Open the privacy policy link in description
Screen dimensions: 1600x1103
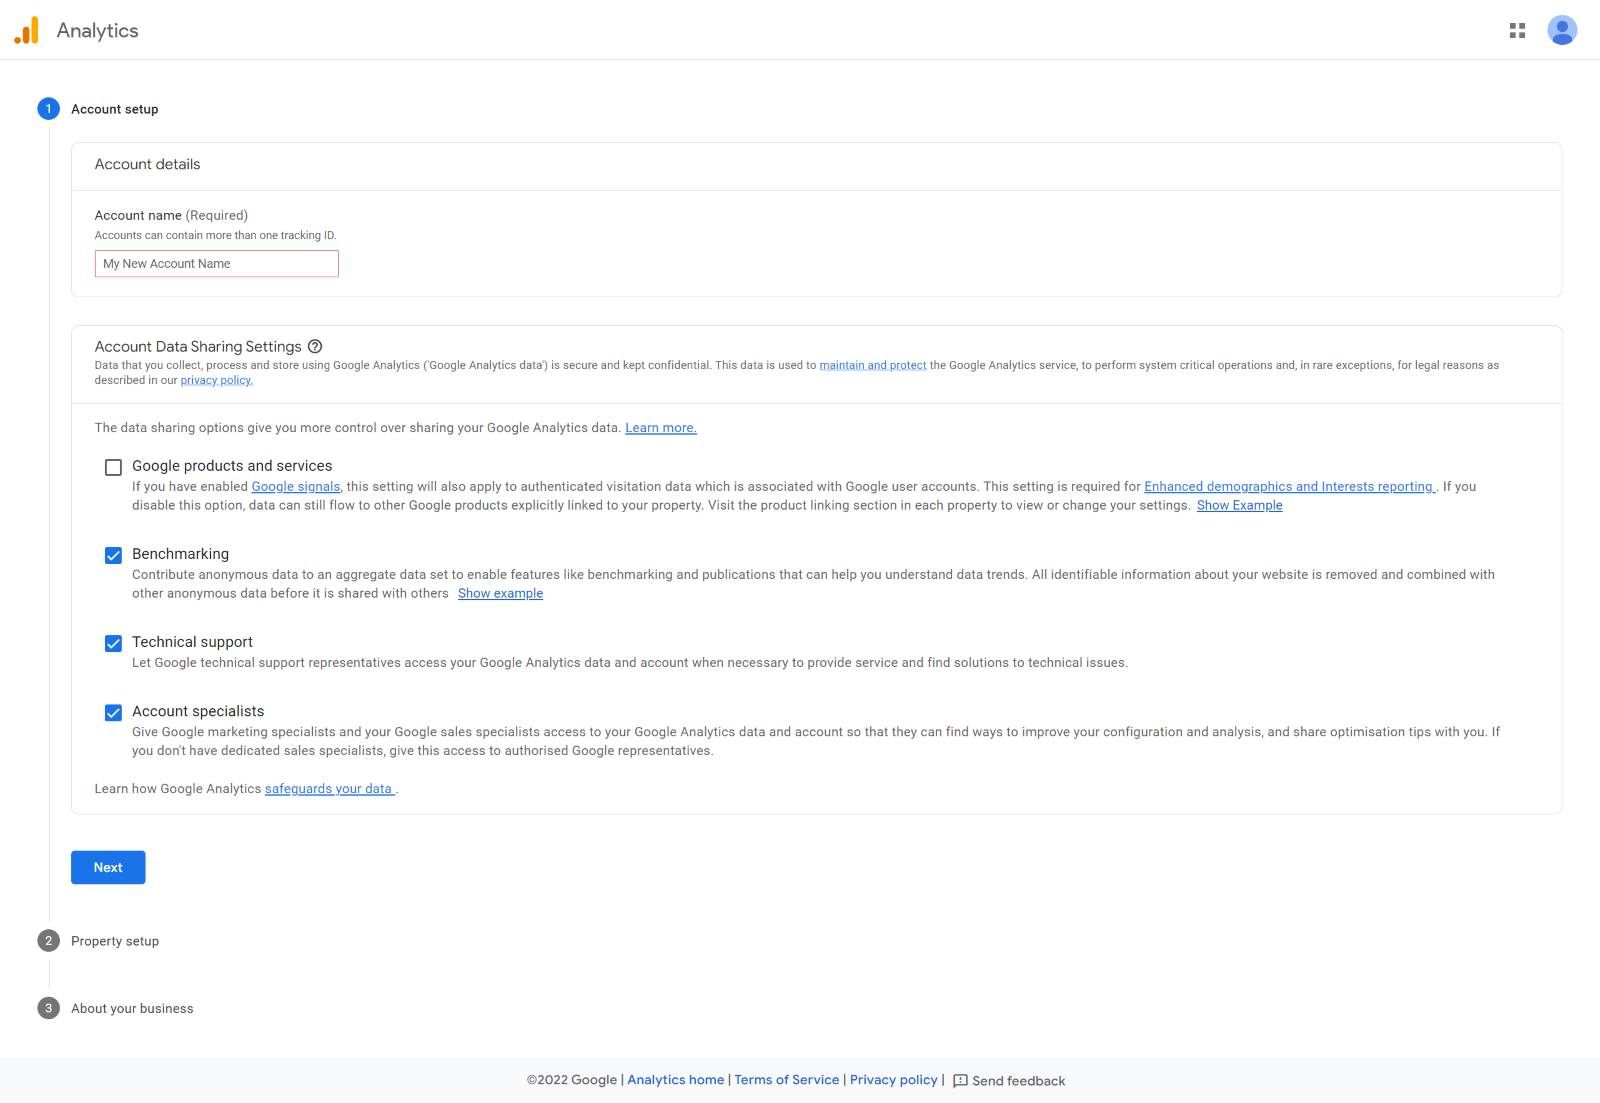pyautogui.click(x=217, y=380)
